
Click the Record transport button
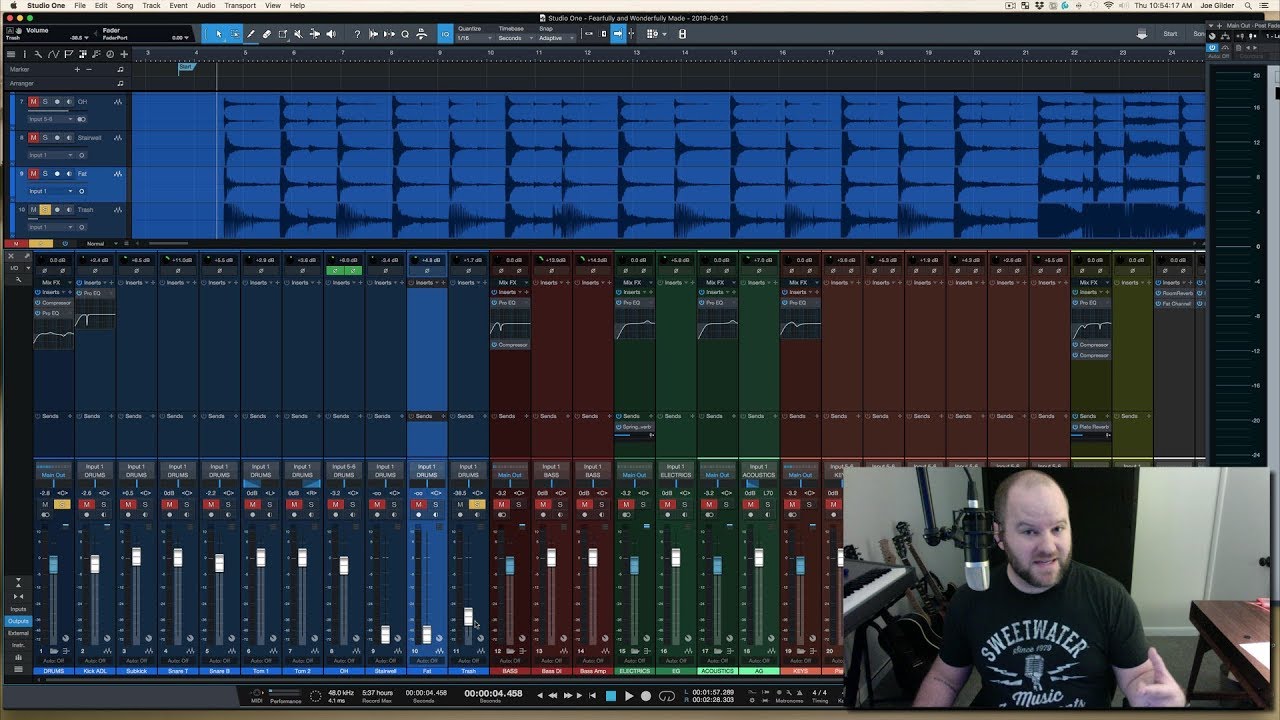click(x=646, y=695)
